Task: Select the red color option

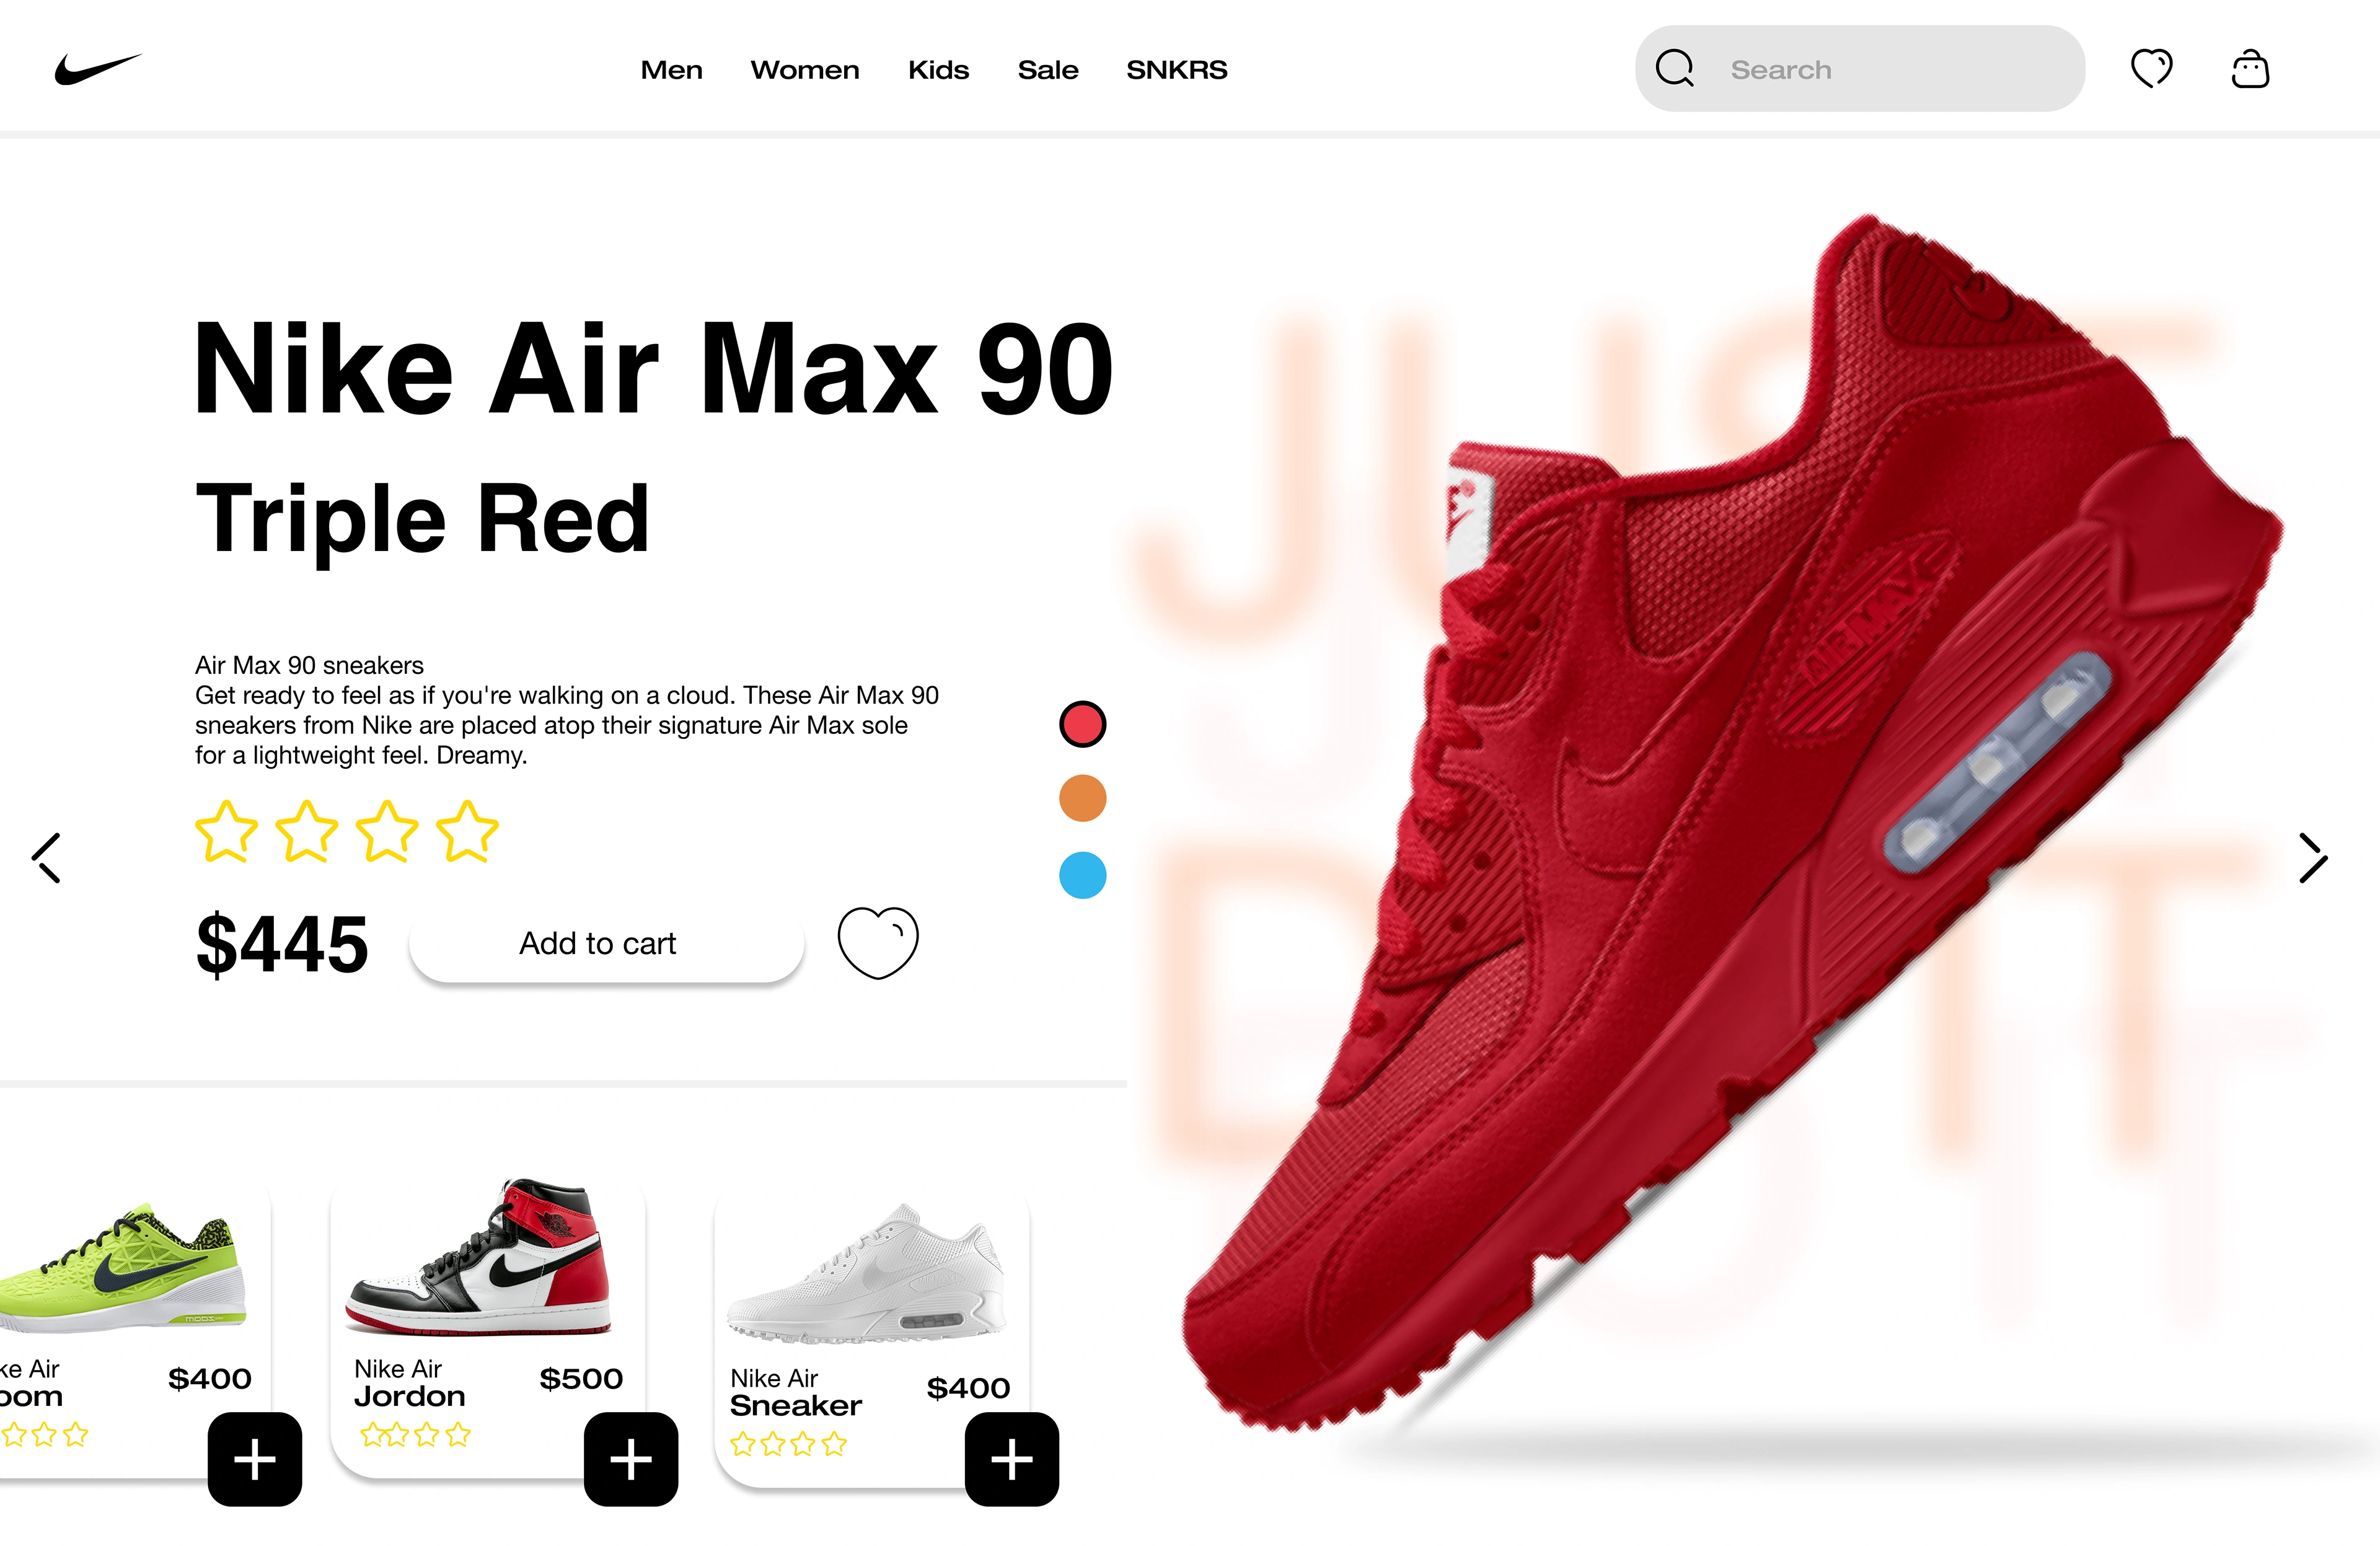Action: pos(1083,724)
